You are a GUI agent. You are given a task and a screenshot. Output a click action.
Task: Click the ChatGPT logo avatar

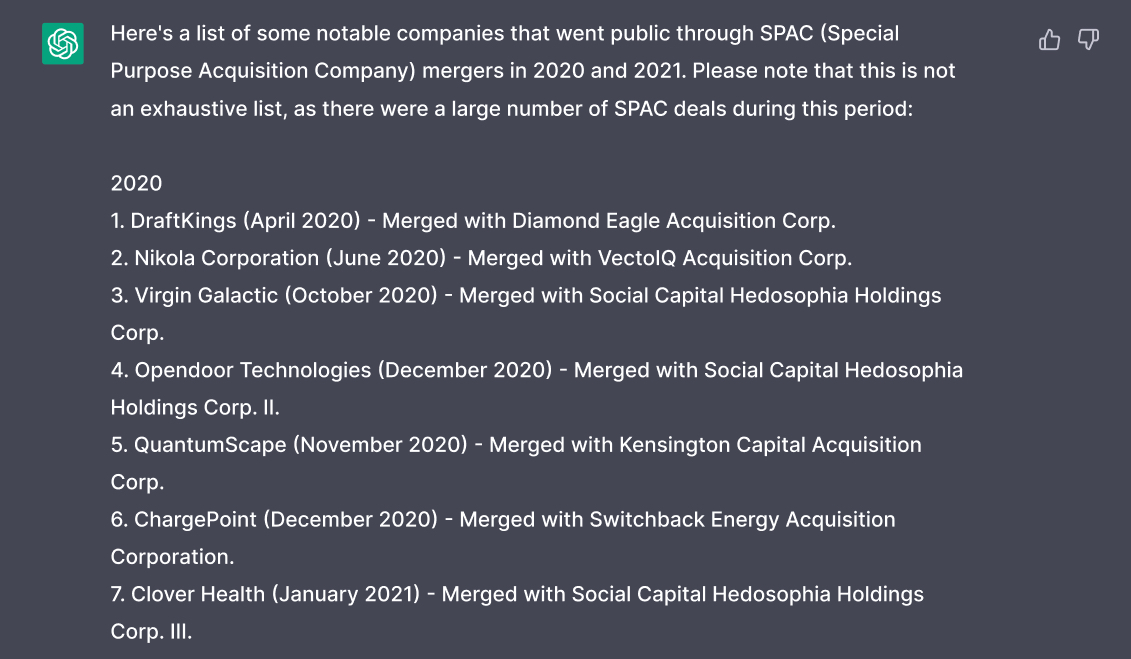click(63, 43)
